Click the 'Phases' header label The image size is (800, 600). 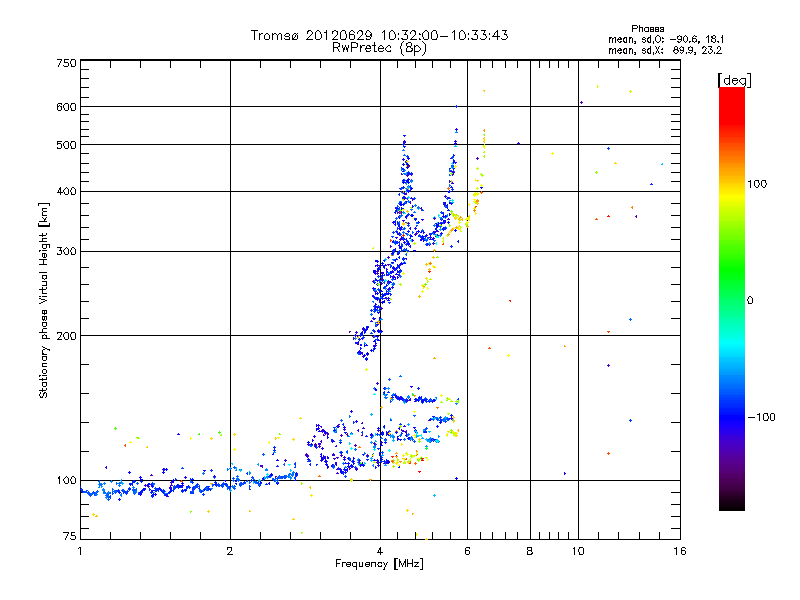pyautogui.click(x=647, y=29)
